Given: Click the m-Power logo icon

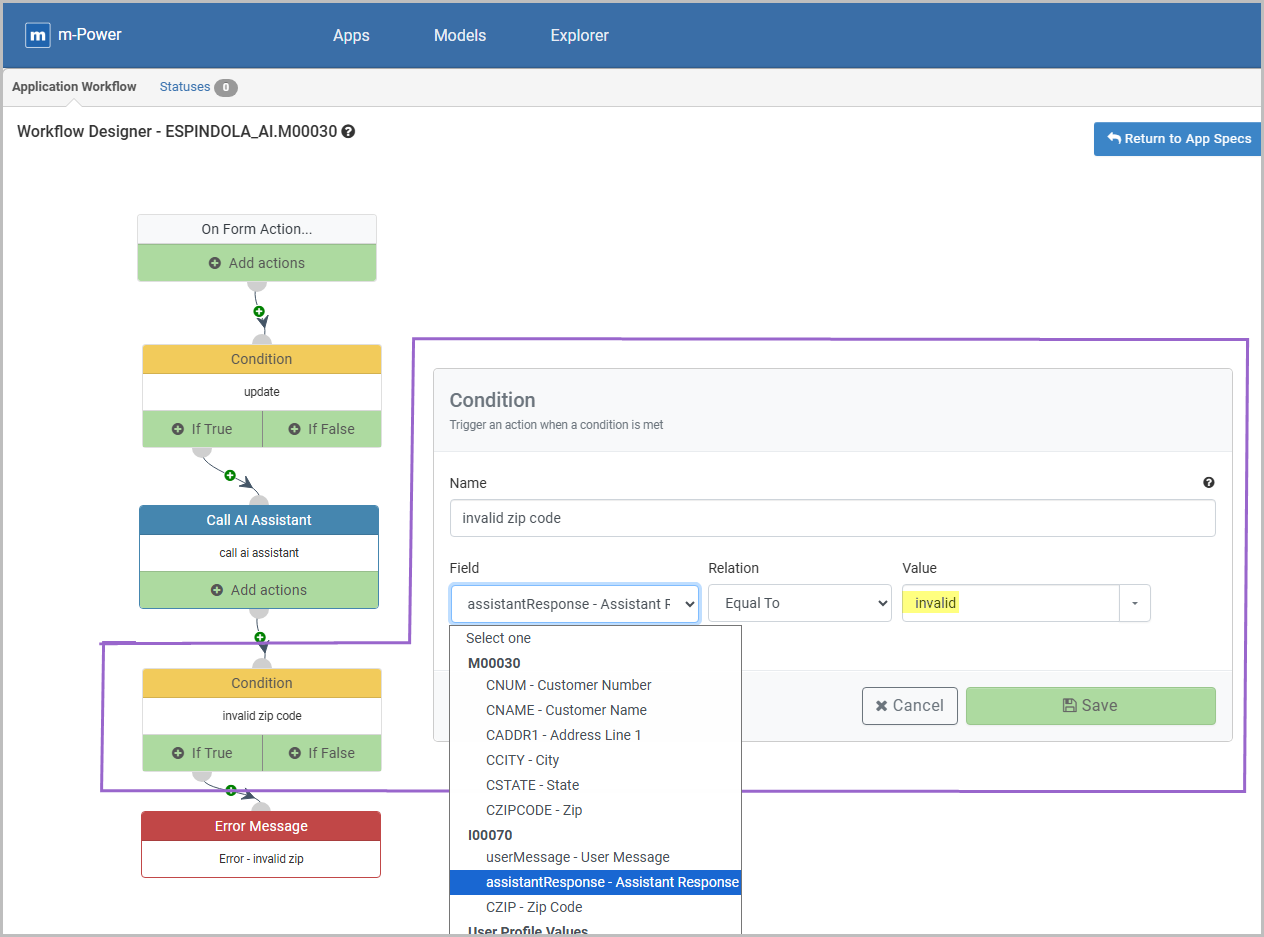Looking at the screenshot, I should click(x=38, y=35).
